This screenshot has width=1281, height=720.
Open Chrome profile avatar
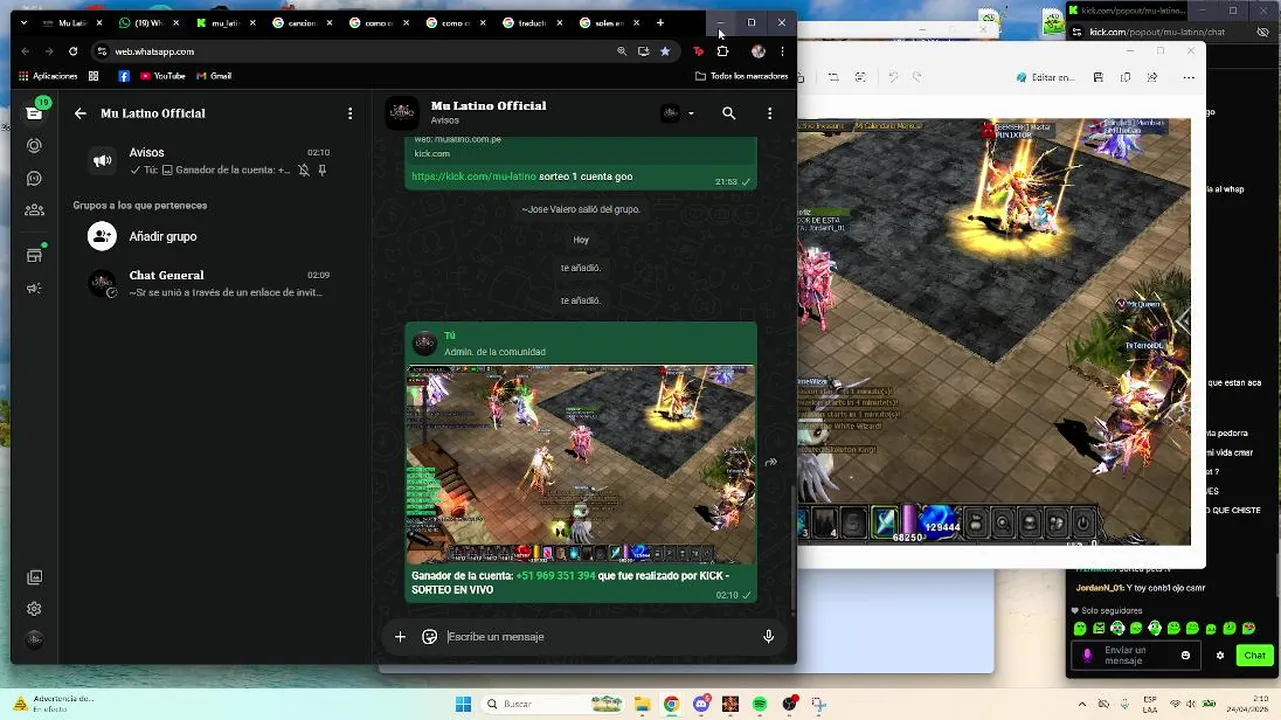point(758,51)
